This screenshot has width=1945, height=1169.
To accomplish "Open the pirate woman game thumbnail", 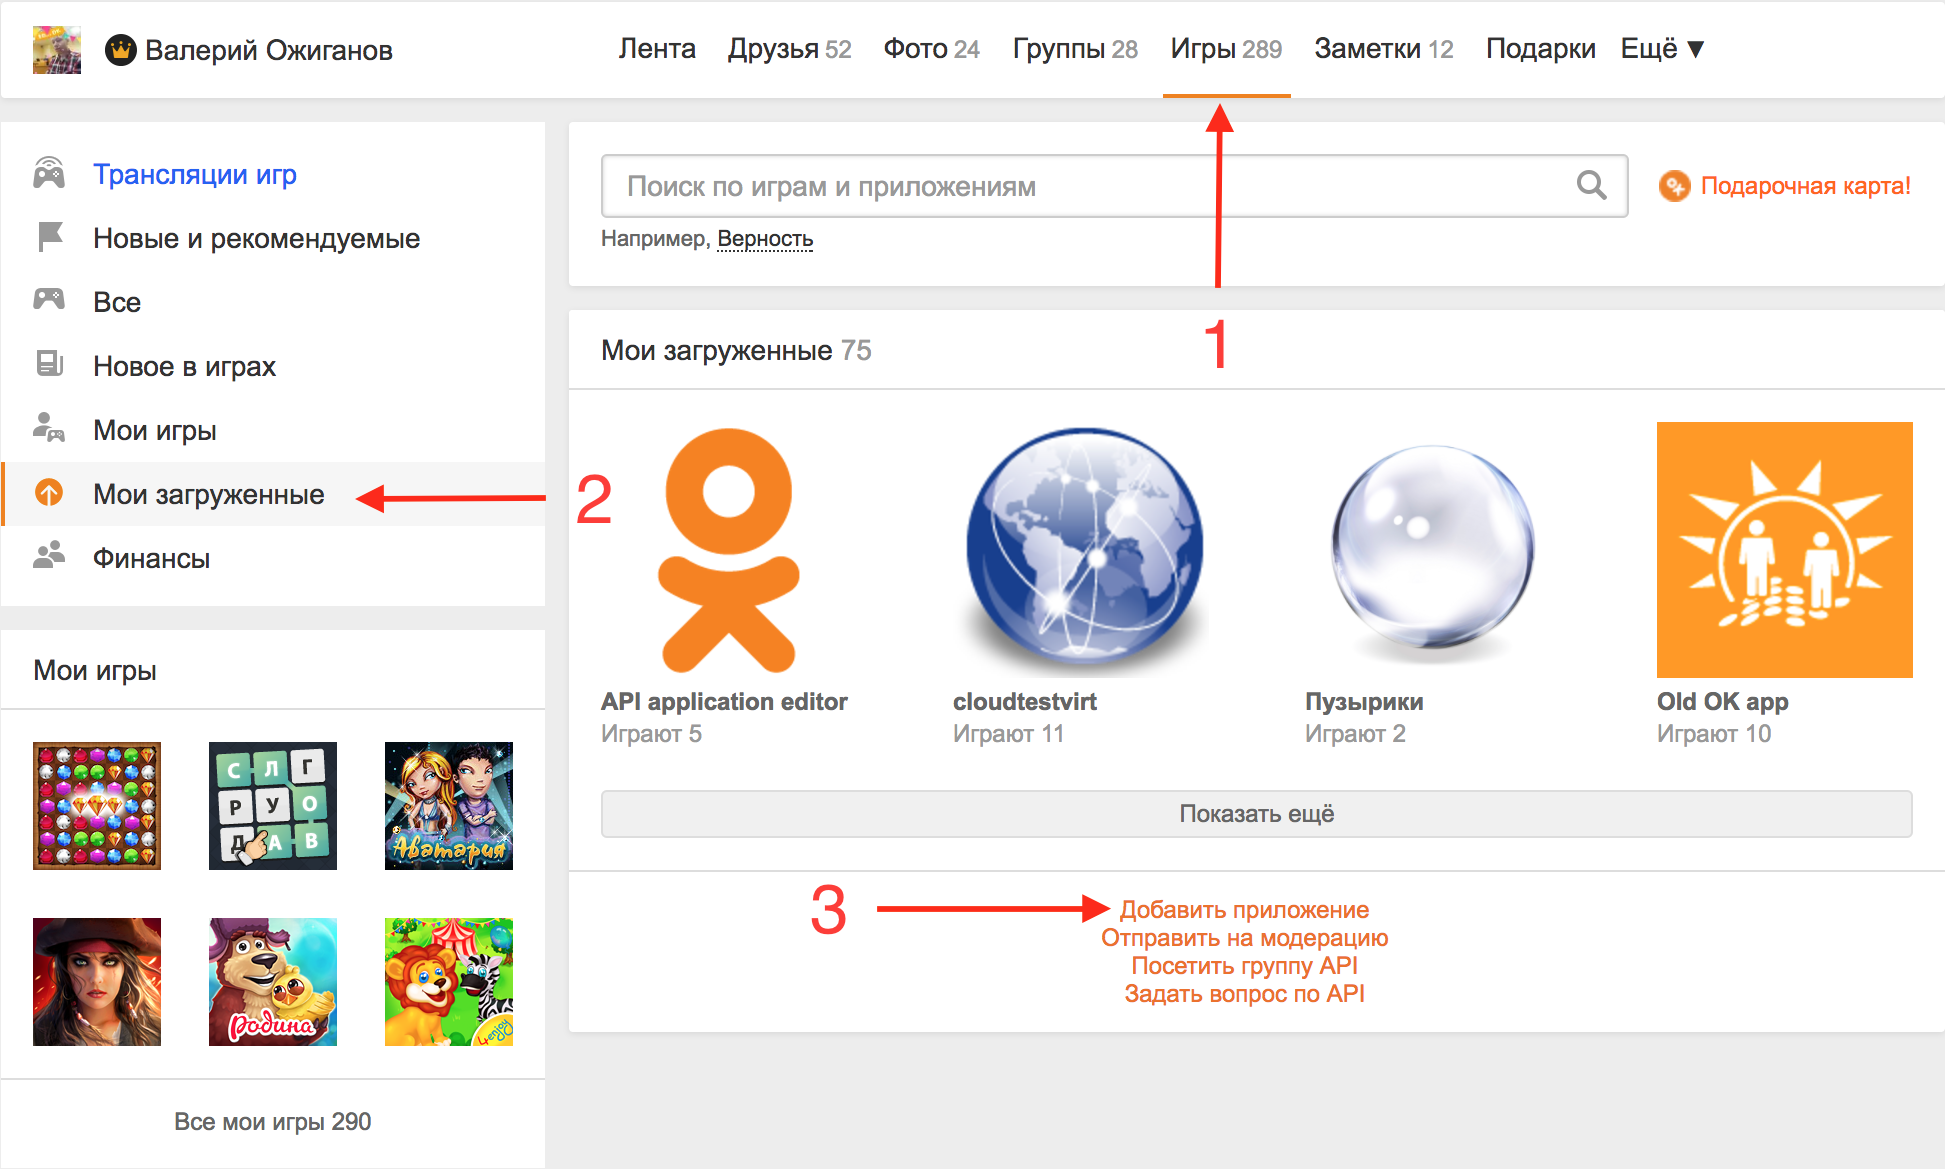I will pyautogui.click(x=97, y=982).
